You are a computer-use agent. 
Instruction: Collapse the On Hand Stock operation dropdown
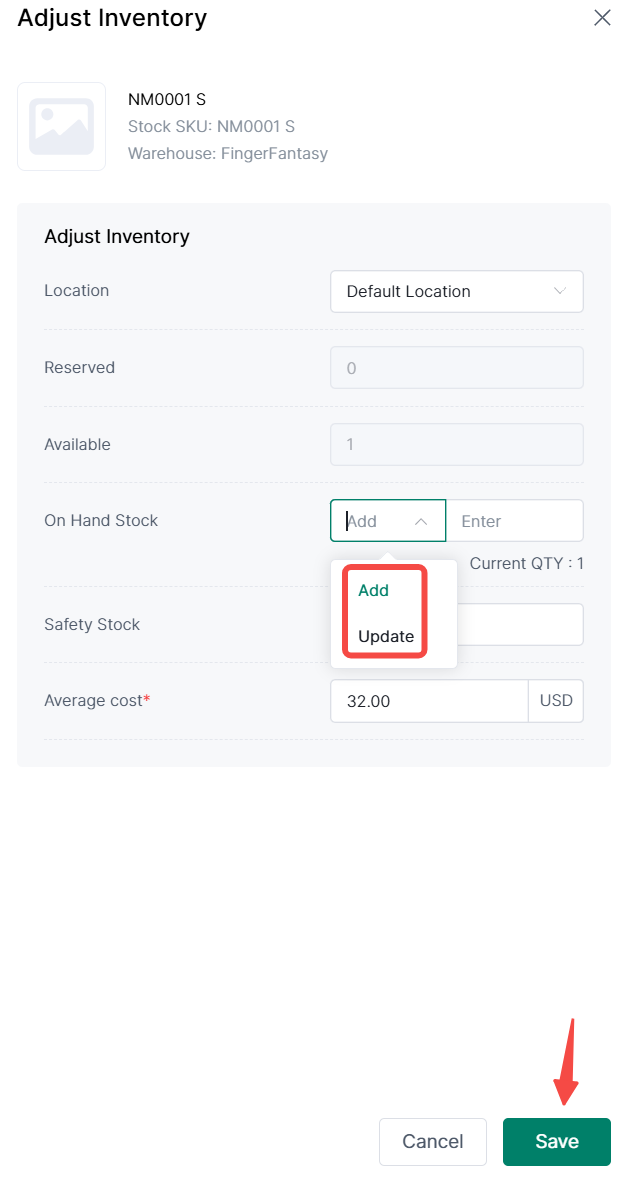[x=387, y=521]
